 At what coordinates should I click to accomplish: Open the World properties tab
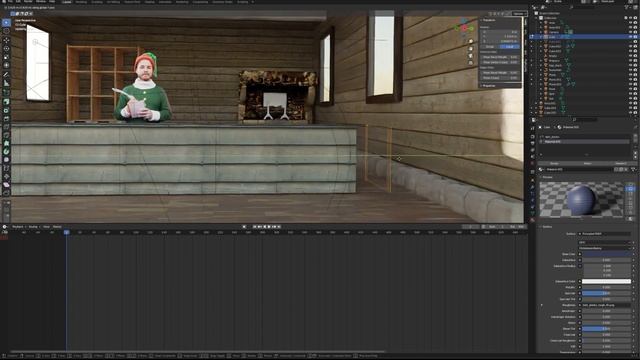[533, 163]
